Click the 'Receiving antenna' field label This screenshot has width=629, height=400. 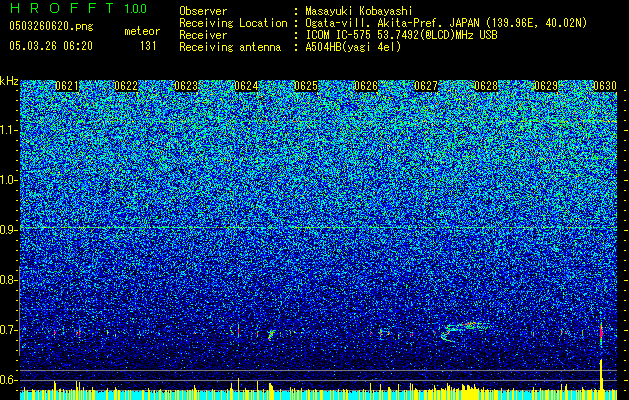230,47
